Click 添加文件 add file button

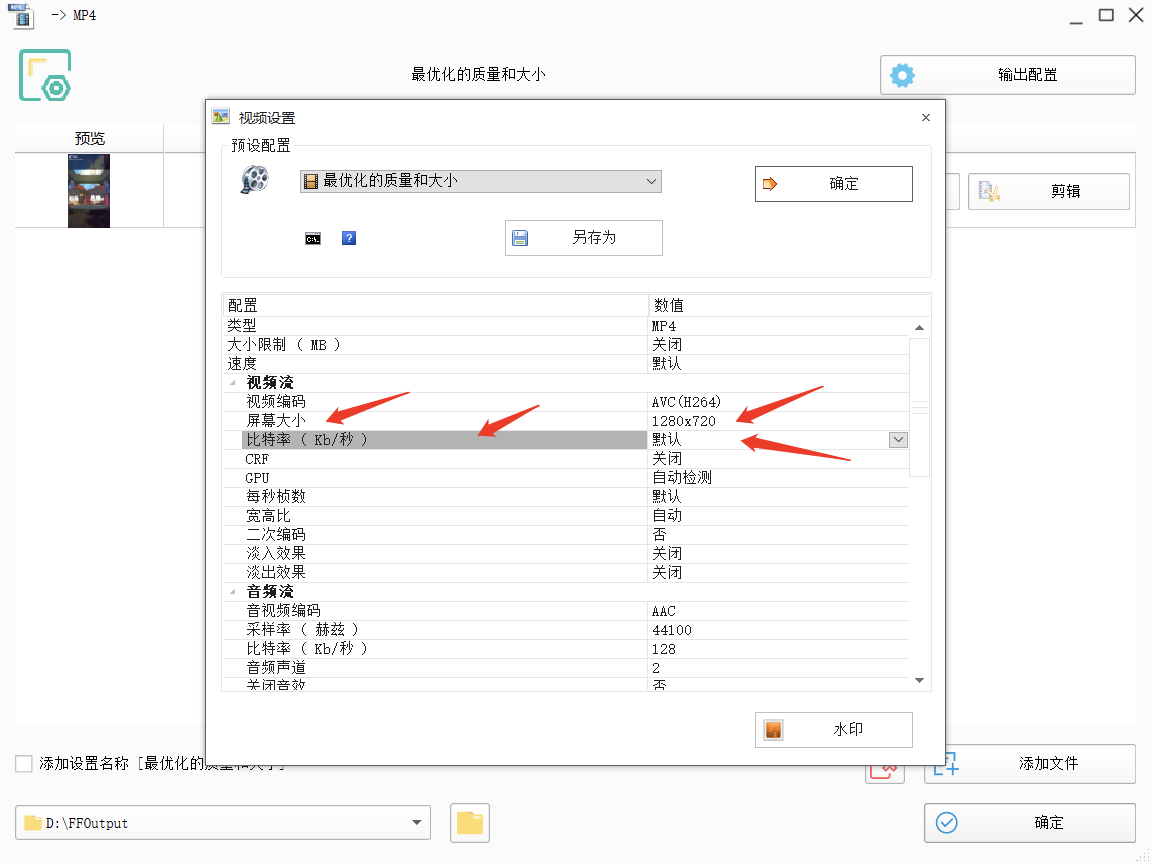pos(1029,763)
